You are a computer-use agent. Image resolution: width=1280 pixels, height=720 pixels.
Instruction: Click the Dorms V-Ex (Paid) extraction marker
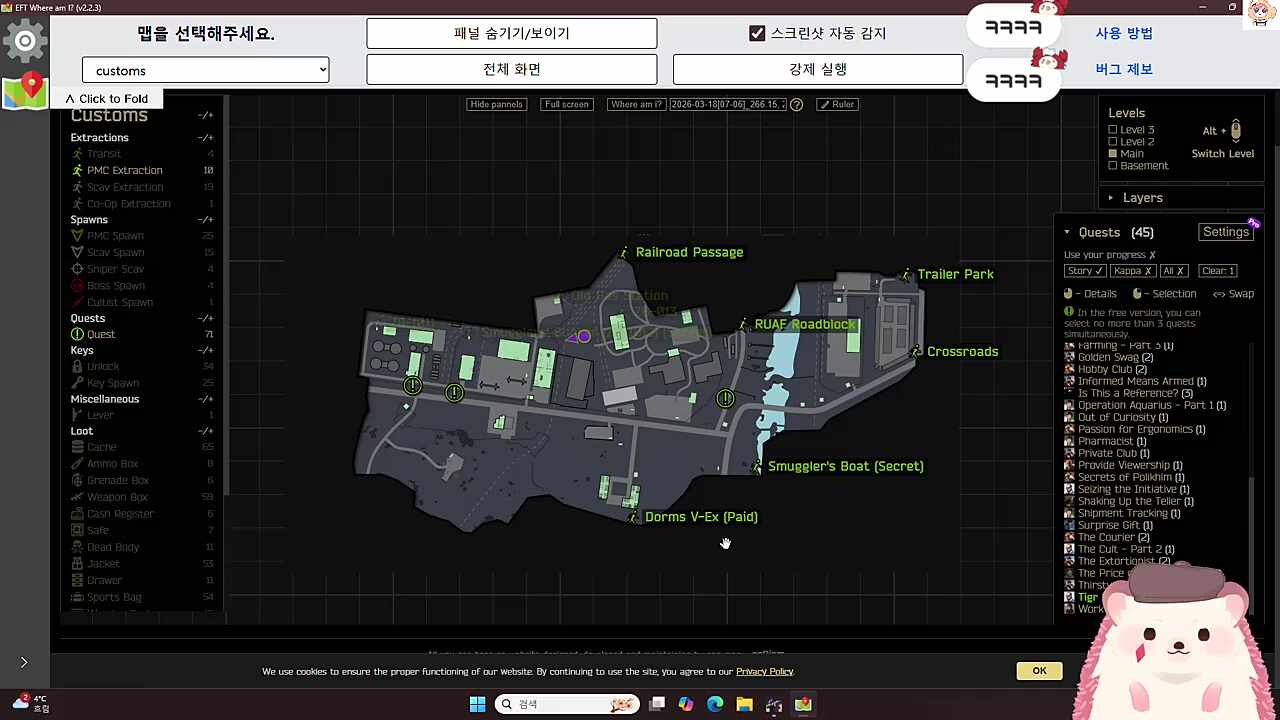[x=634, y=517]
